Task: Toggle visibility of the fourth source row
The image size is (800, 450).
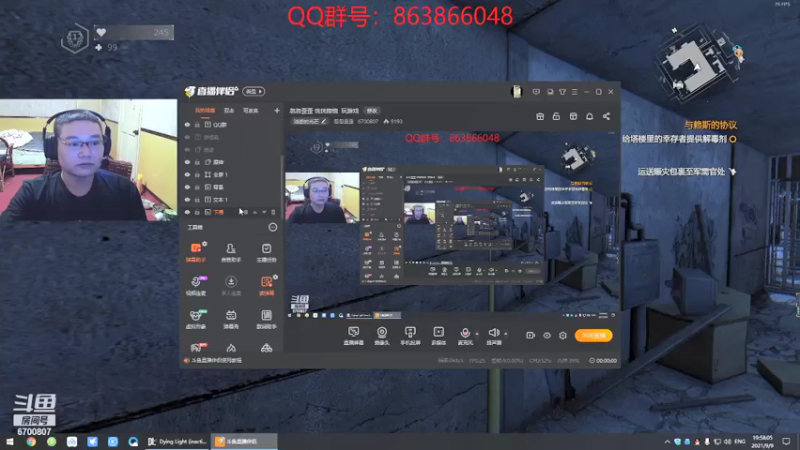Action: coord(187,162)
